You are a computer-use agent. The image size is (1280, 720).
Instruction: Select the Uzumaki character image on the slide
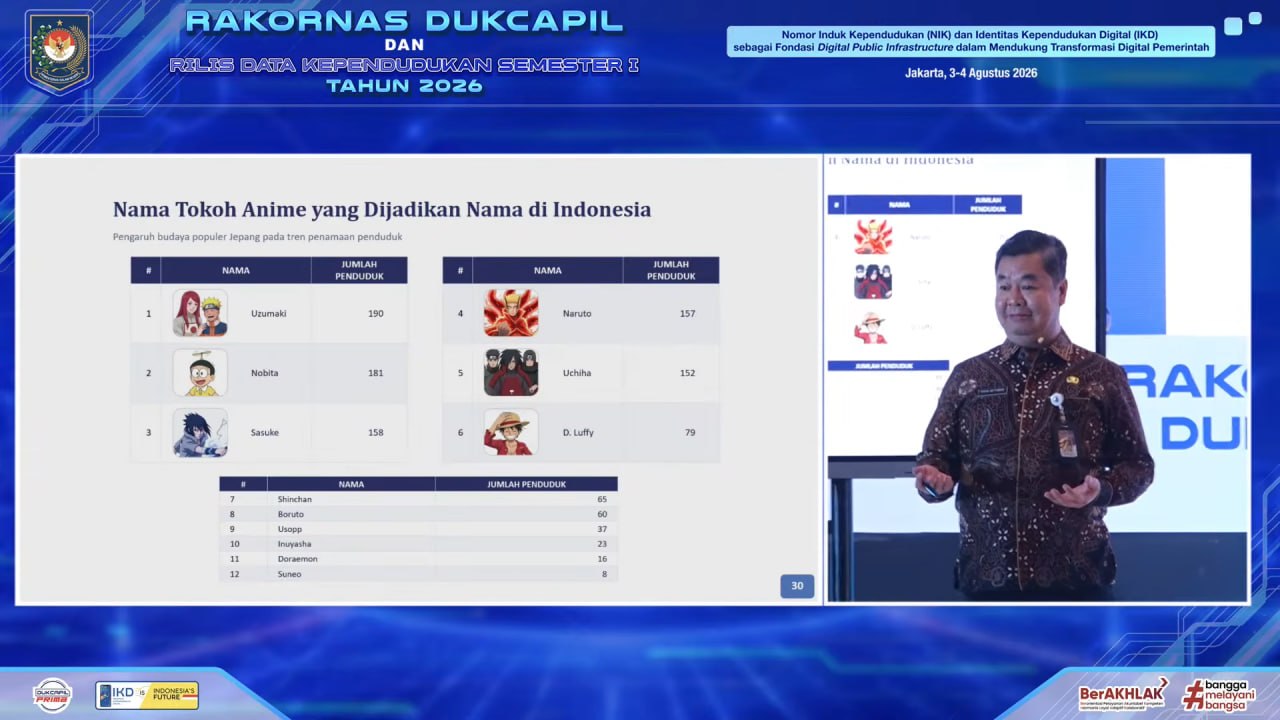point(200,313)
